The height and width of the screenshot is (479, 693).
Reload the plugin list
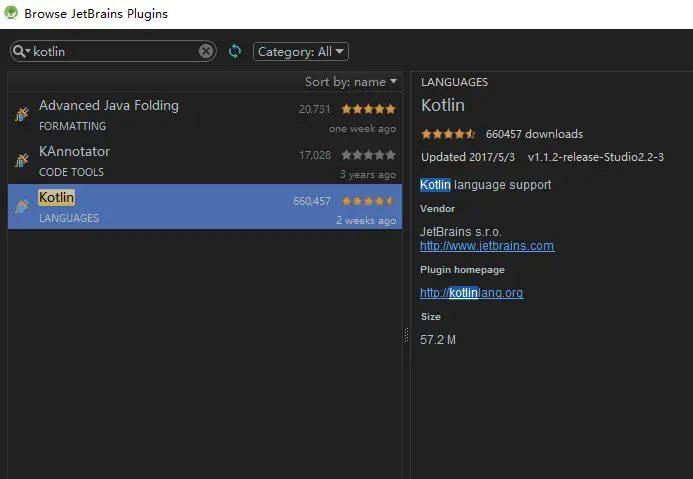coord(235,51)
